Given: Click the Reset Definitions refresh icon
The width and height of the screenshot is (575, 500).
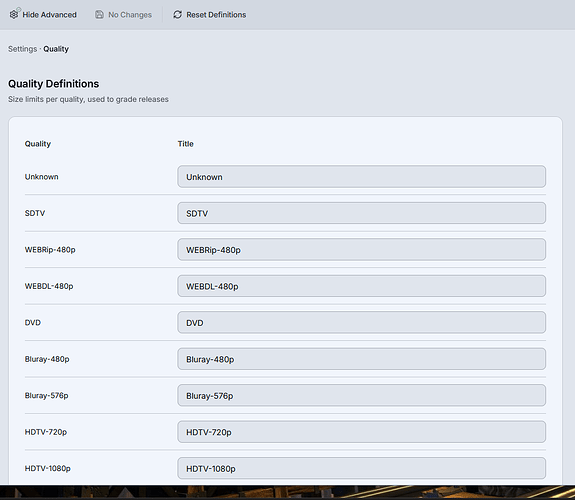Looking at the screenshot, I should pos(177,15).
